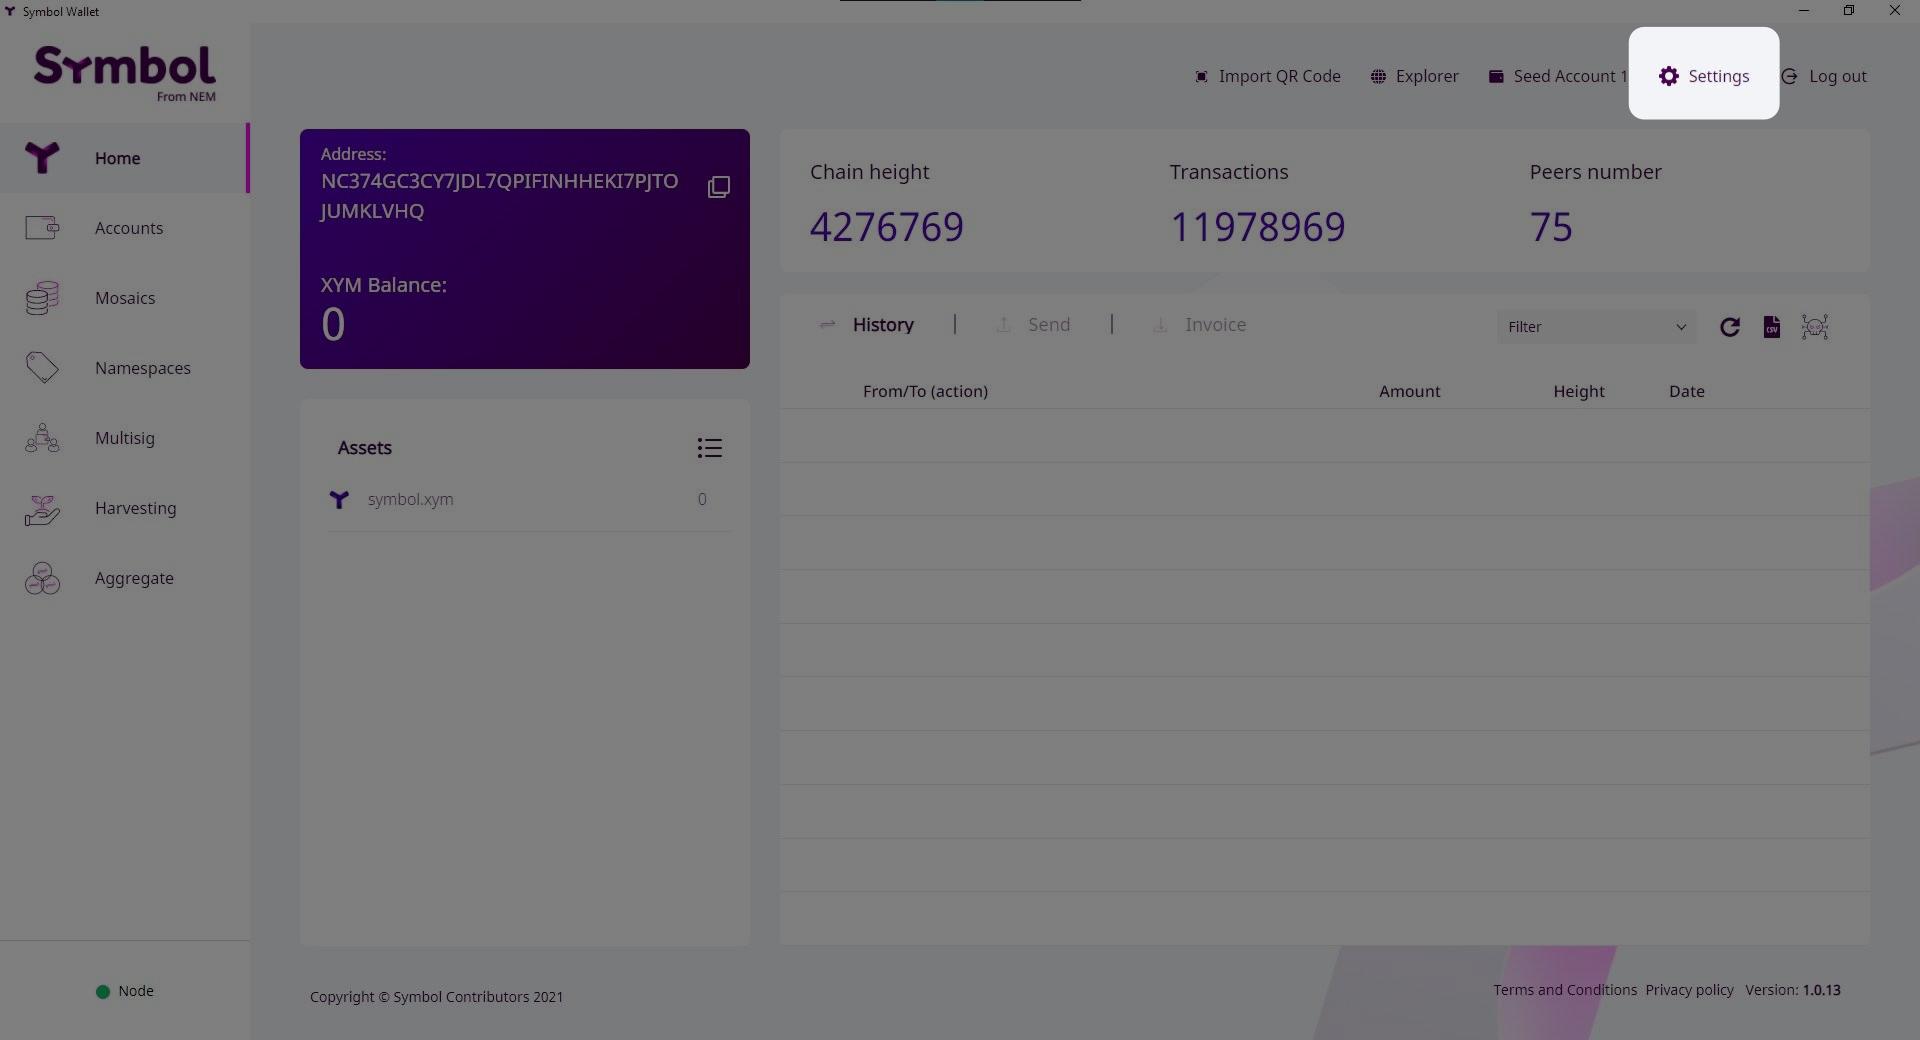Select the symbol.xym asset row
Screen dimensions: 1920x1040
coord(529,499)
